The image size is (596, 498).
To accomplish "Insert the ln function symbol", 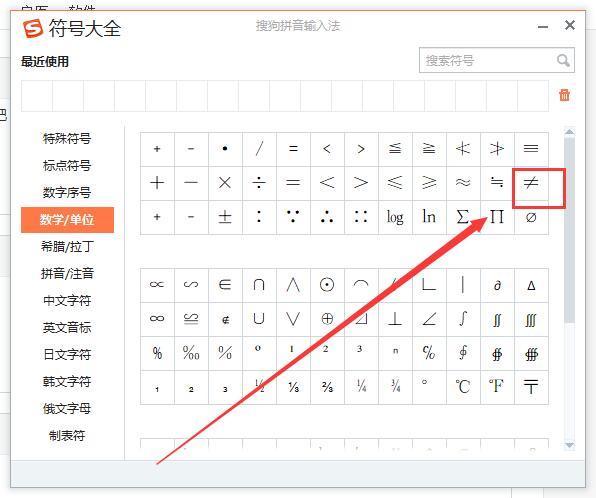I will [429, 217].
